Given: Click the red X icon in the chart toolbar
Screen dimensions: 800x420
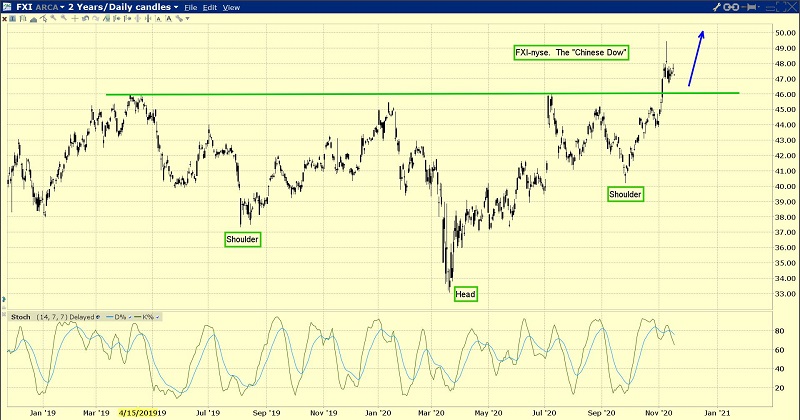Looking at the screenshot, I should tap(5, 19).
